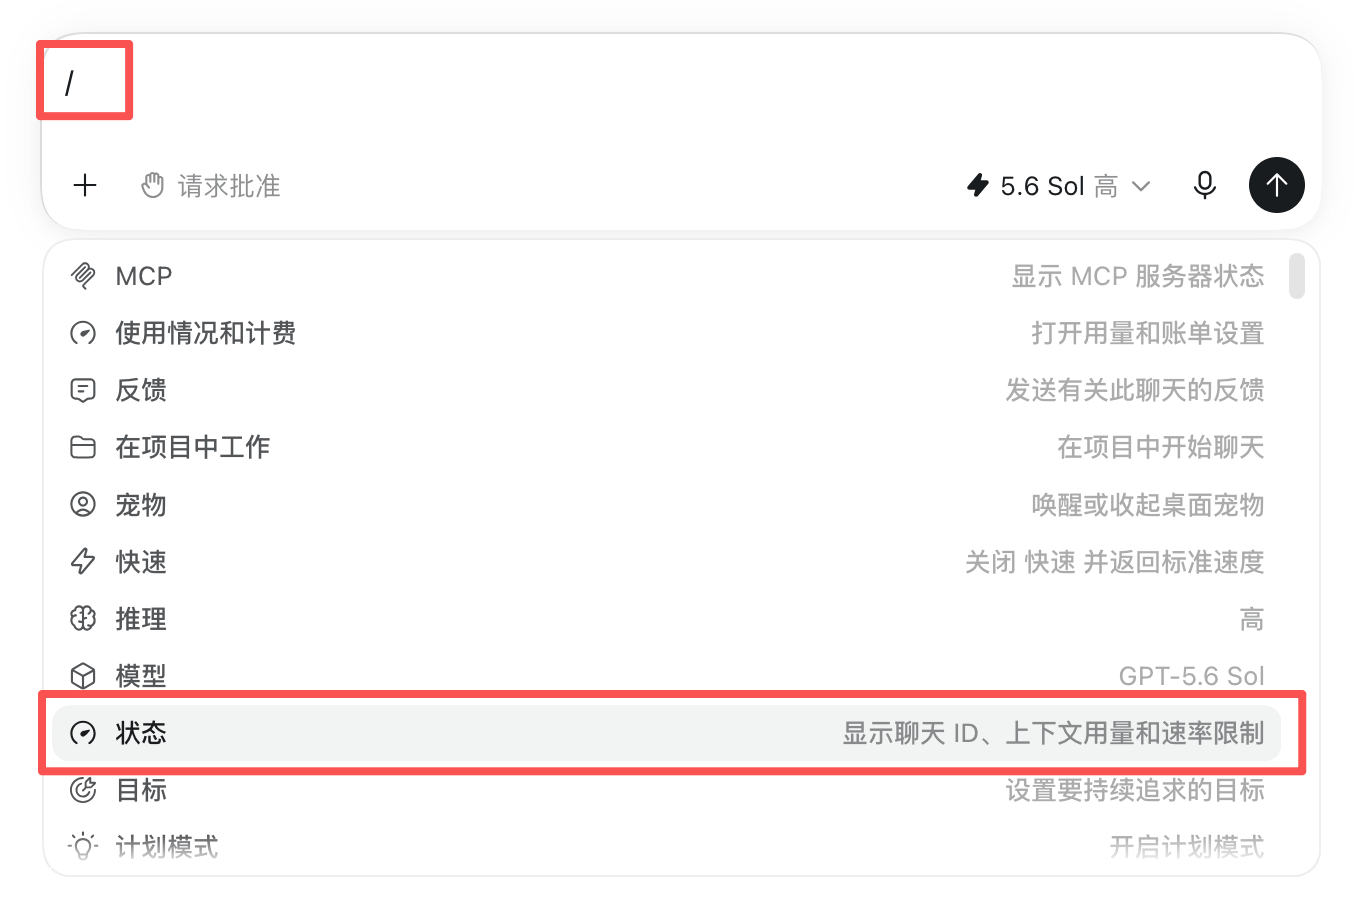The width and height of the screenshot is (1368, 912).
Task: Toggle the 快速 speed mode command
Action: [x=667, y=562]
